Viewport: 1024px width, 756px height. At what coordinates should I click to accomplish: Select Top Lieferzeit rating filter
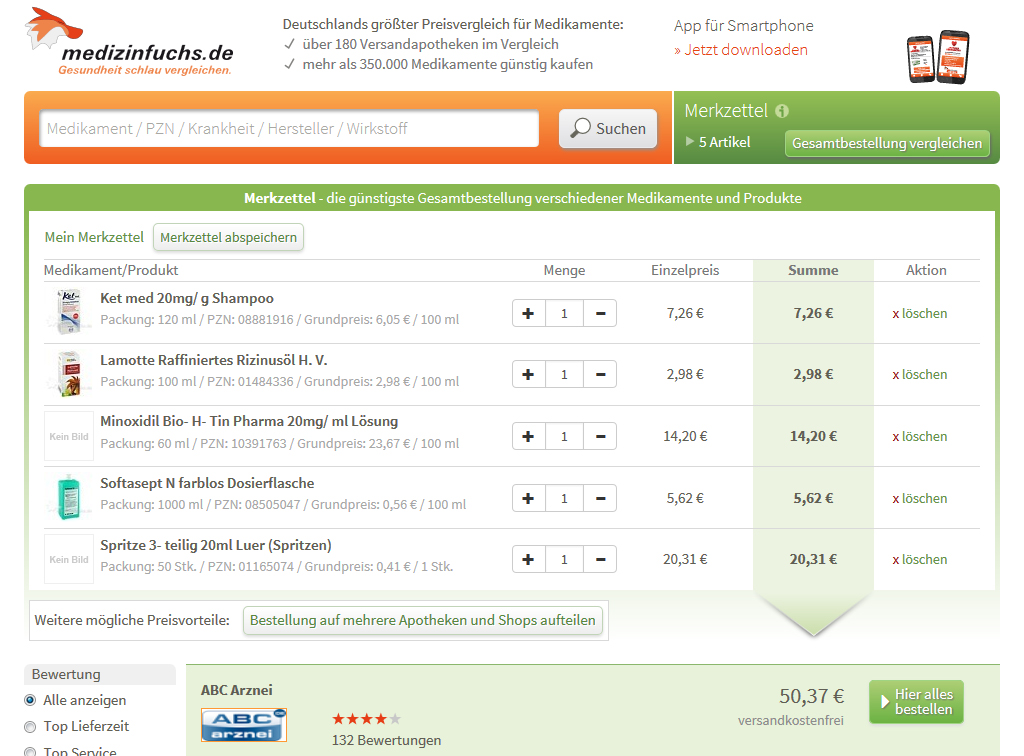(x=30, y=726)
